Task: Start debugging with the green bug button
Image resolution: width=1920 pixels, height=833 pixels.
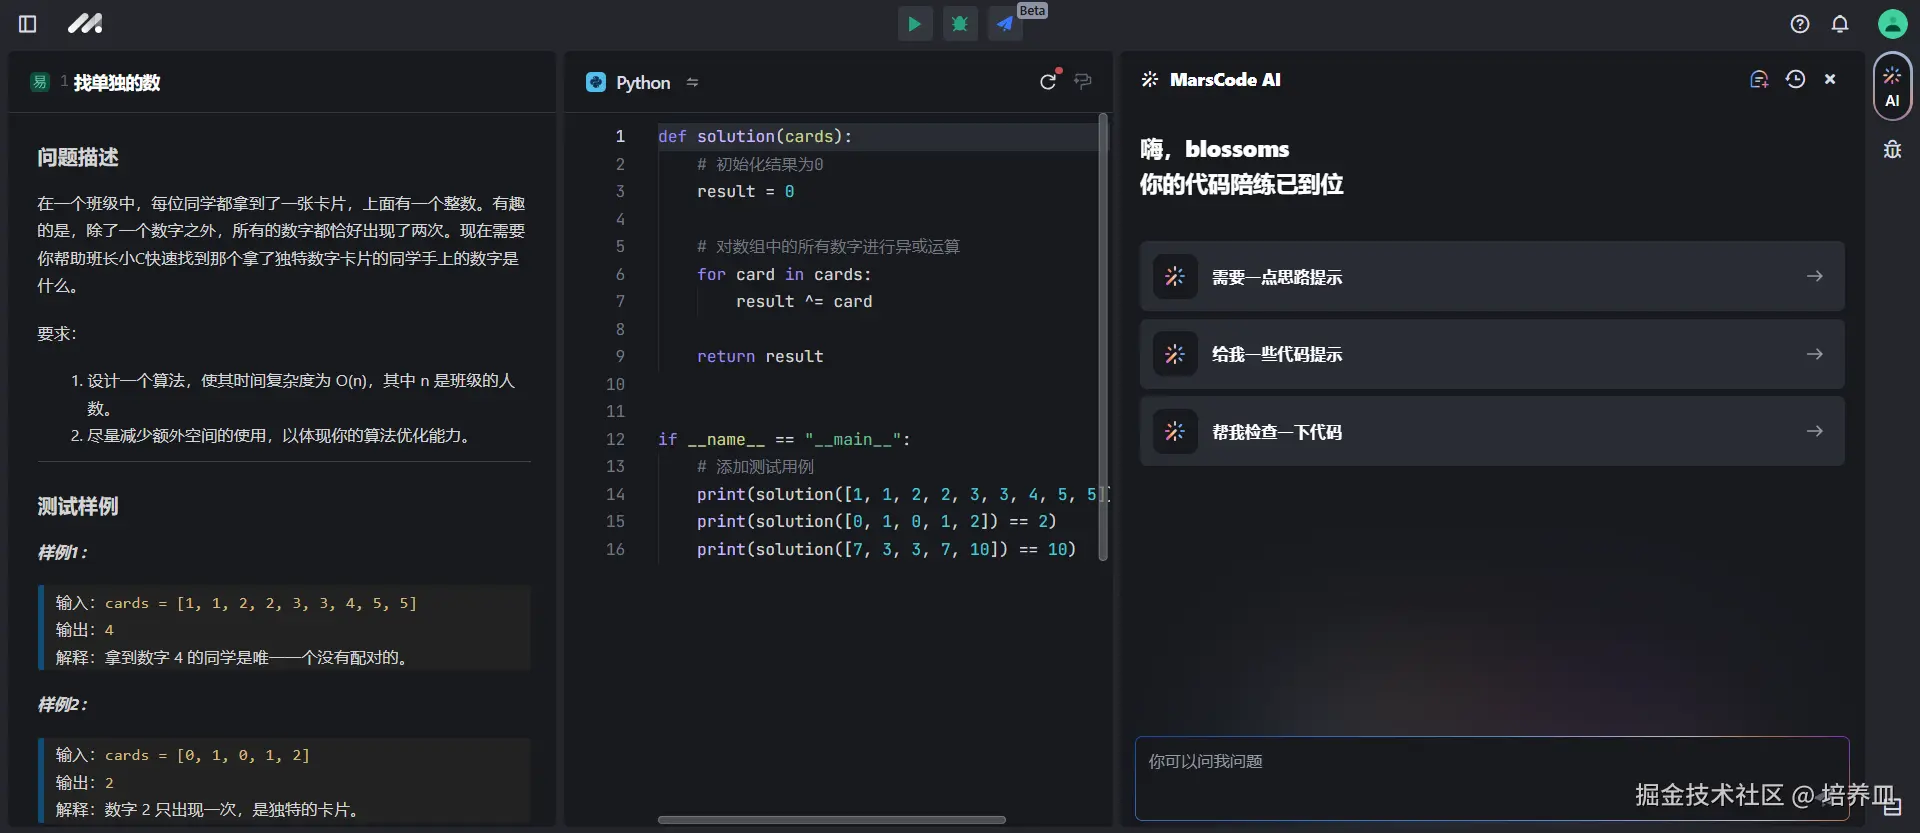Action: point(960,24)
